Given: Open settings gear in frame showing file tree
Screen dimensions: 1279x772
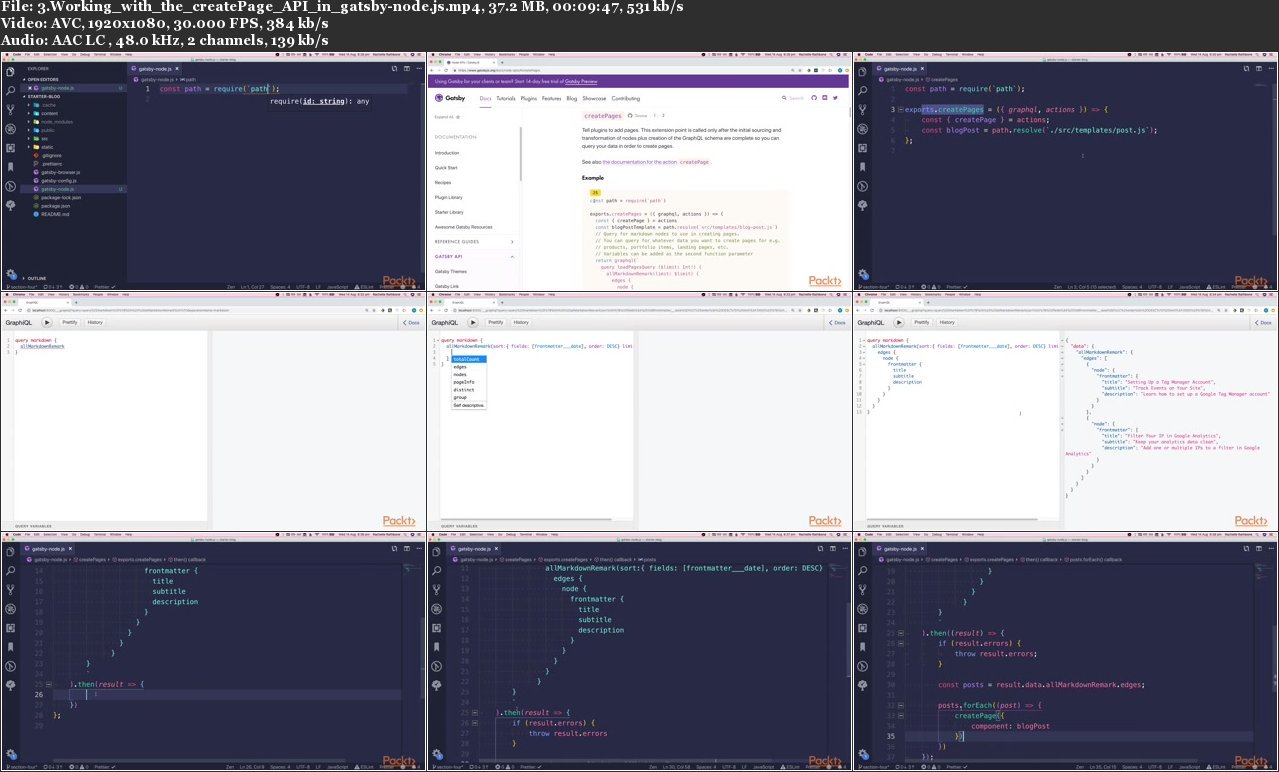Looking at the screenshot, I should pyautogui.click(x=11, y=273).
